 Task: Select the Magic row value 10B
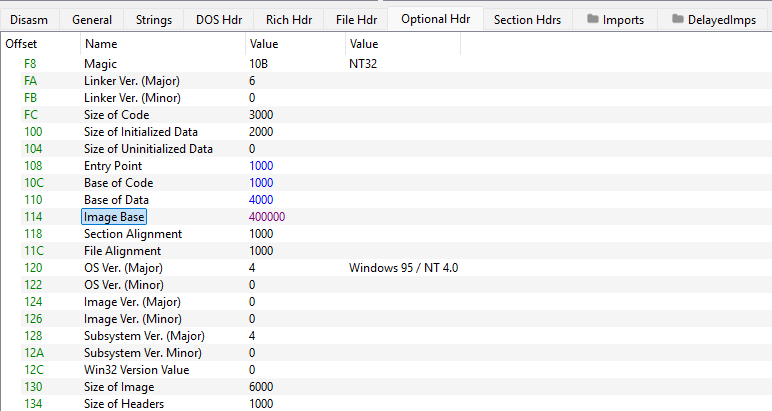pos(258,63)
